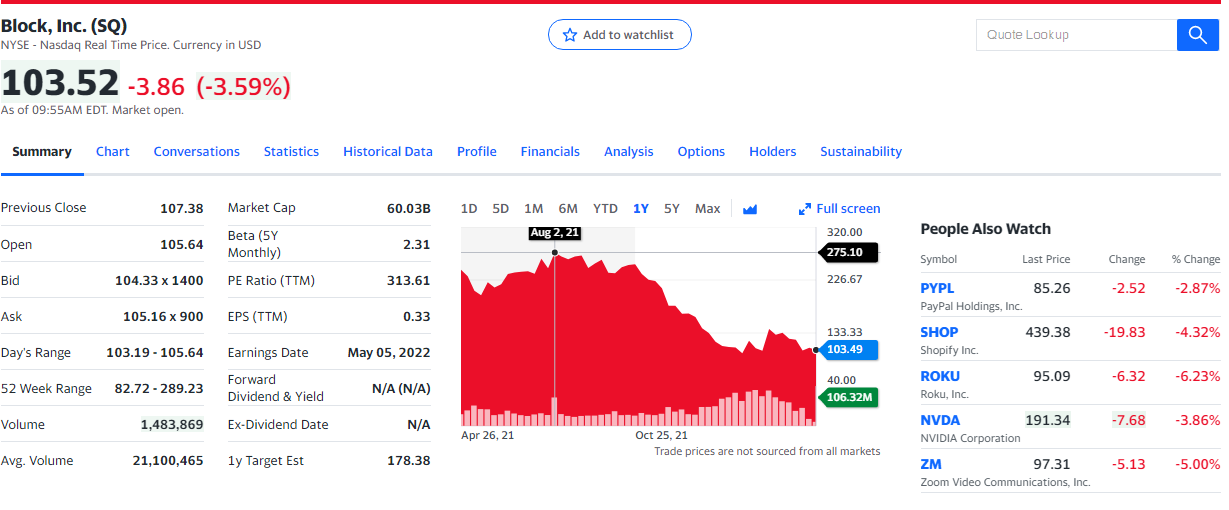Open the Historical Data tab
Screen dimensions: 1229x510
(388, 152)
